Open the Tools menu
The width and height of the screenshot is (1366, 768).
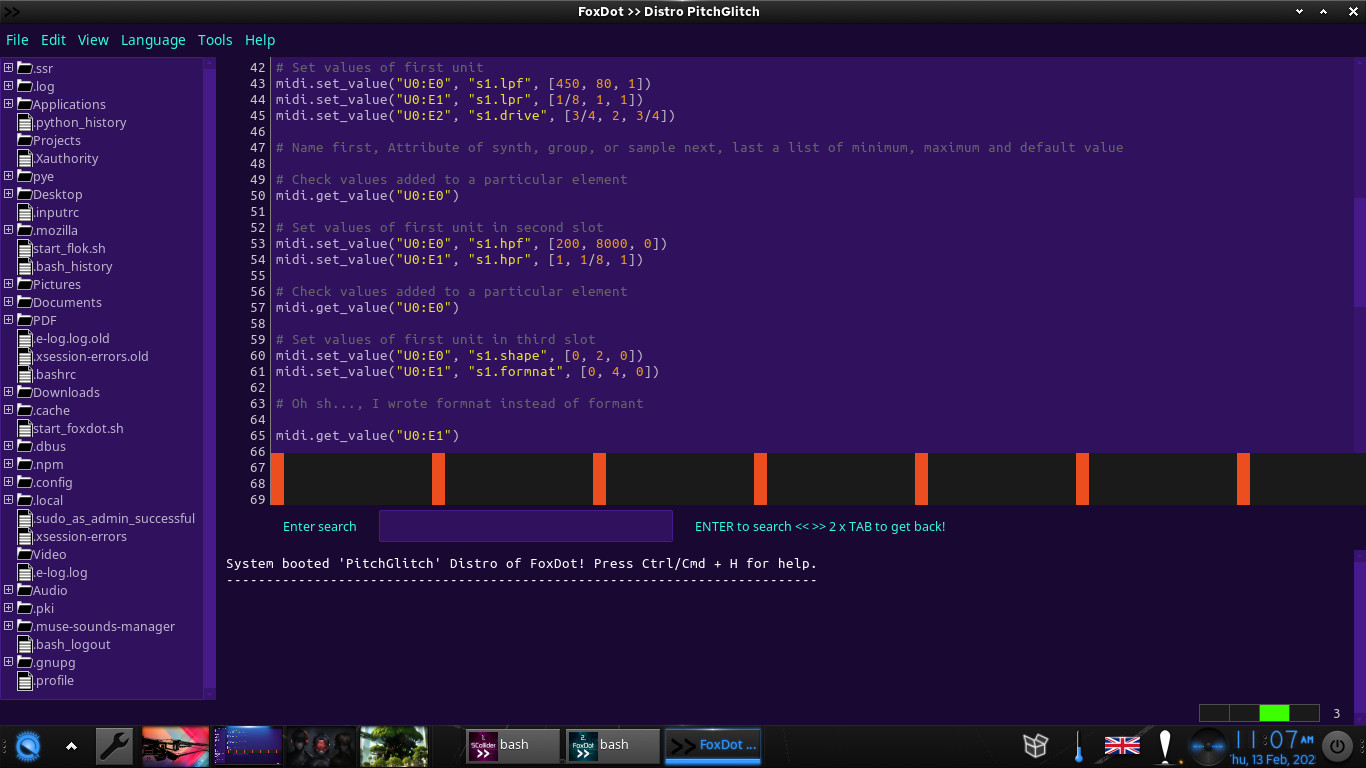pyautogui.click(x=215, y=40)
